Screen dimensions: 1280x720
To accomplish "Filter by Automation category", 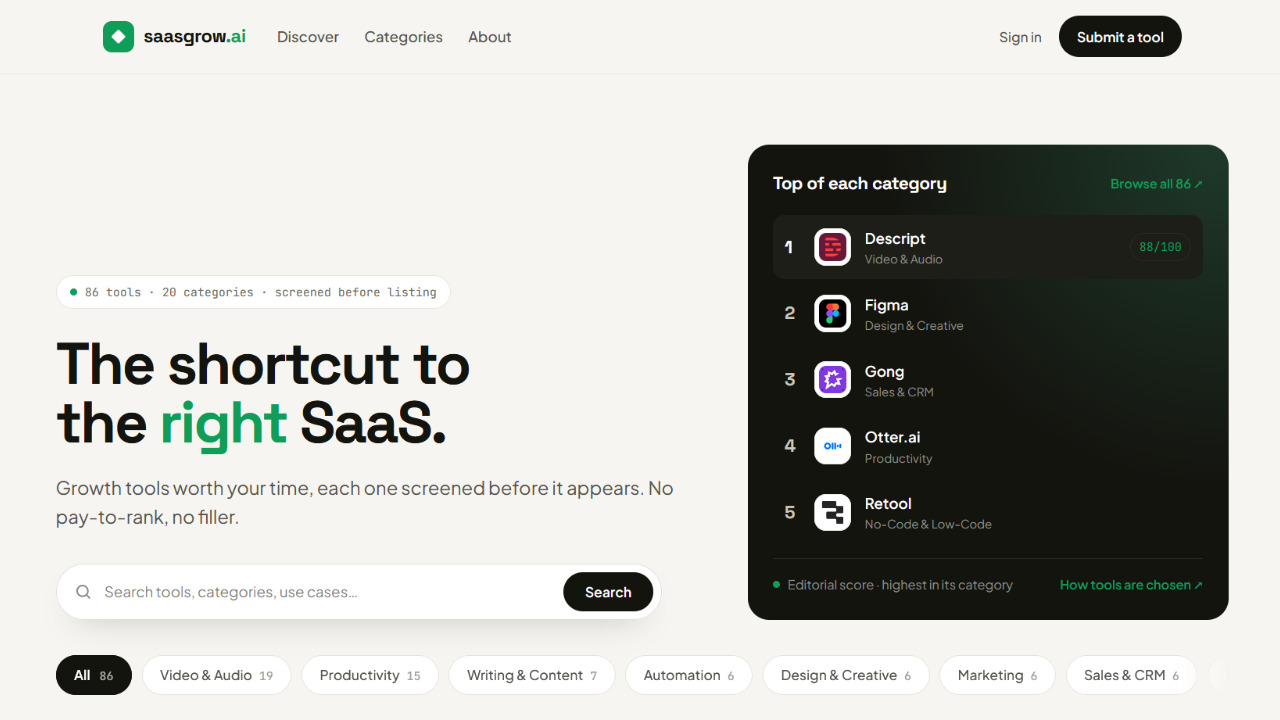I will (689, 675).
